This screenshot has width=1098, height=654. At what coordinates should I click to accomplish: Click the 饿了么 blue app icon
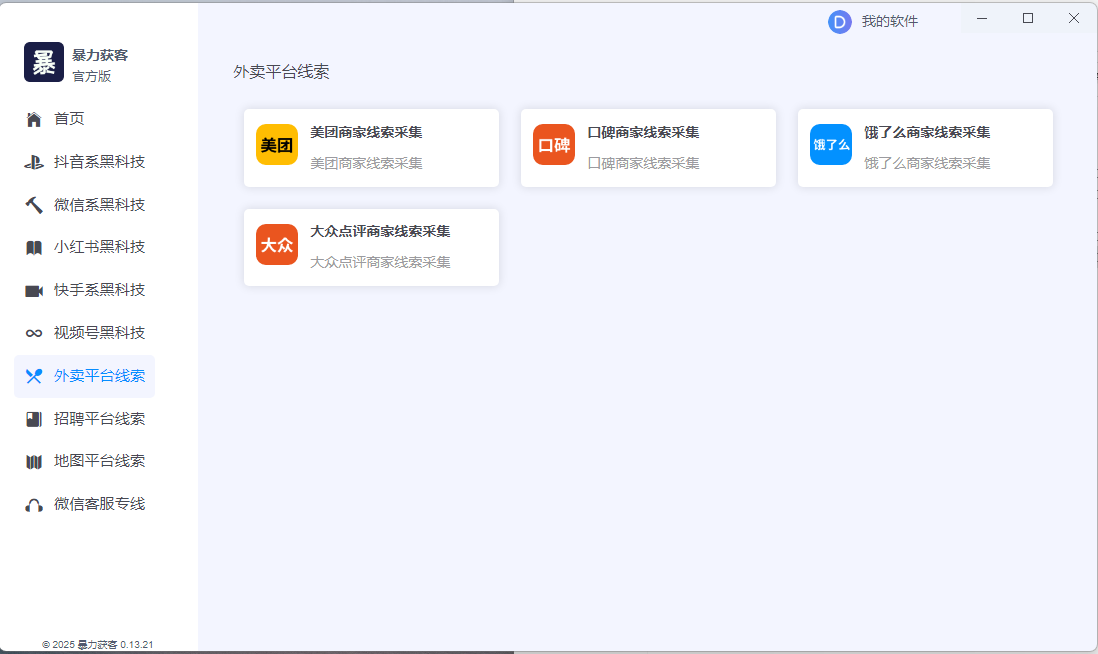831,145
